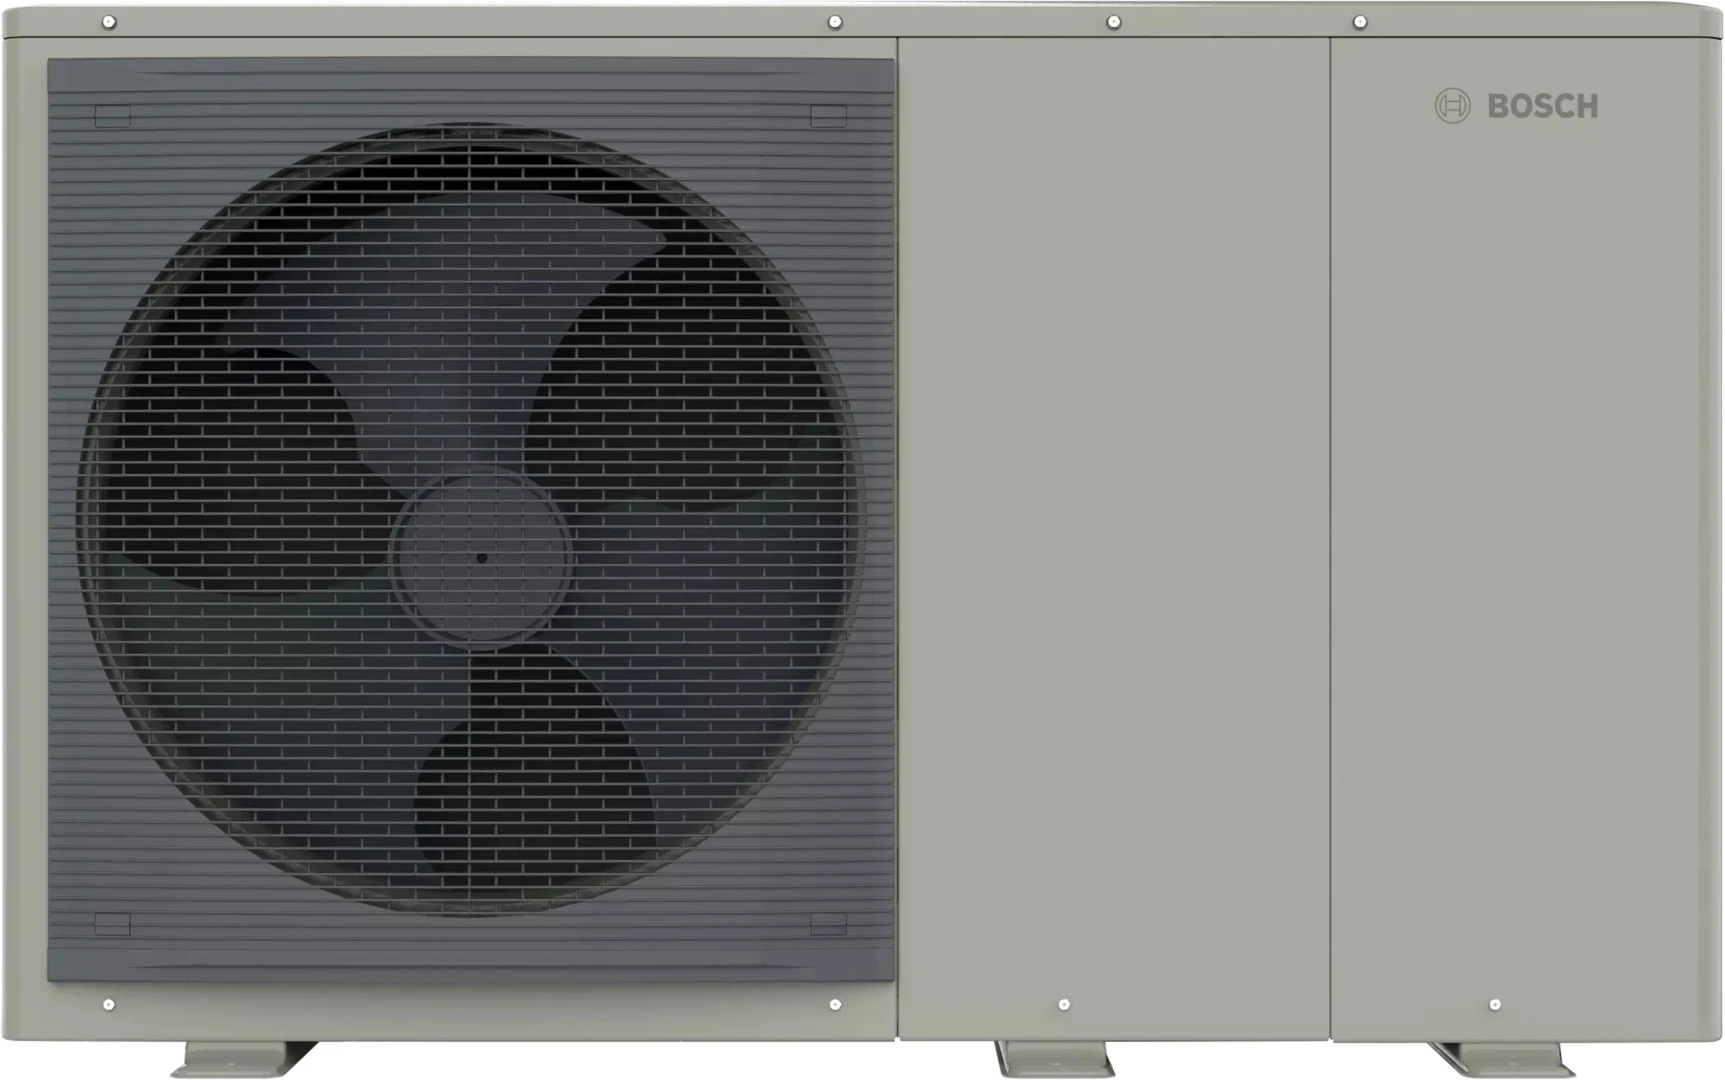Click the rightmost screw on the top edge
The image size is (1725, 1080).
(1360, 22)
